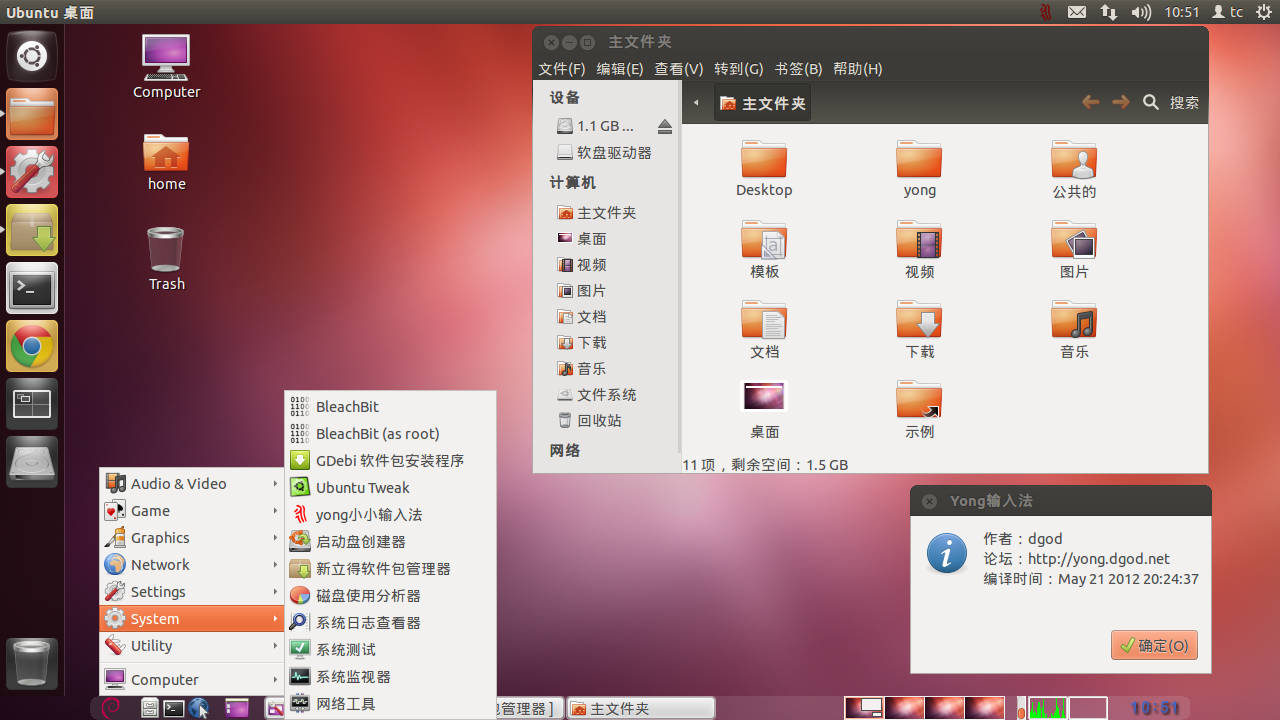
Task: Go back in the file manager
Action: pos(1091,102)
